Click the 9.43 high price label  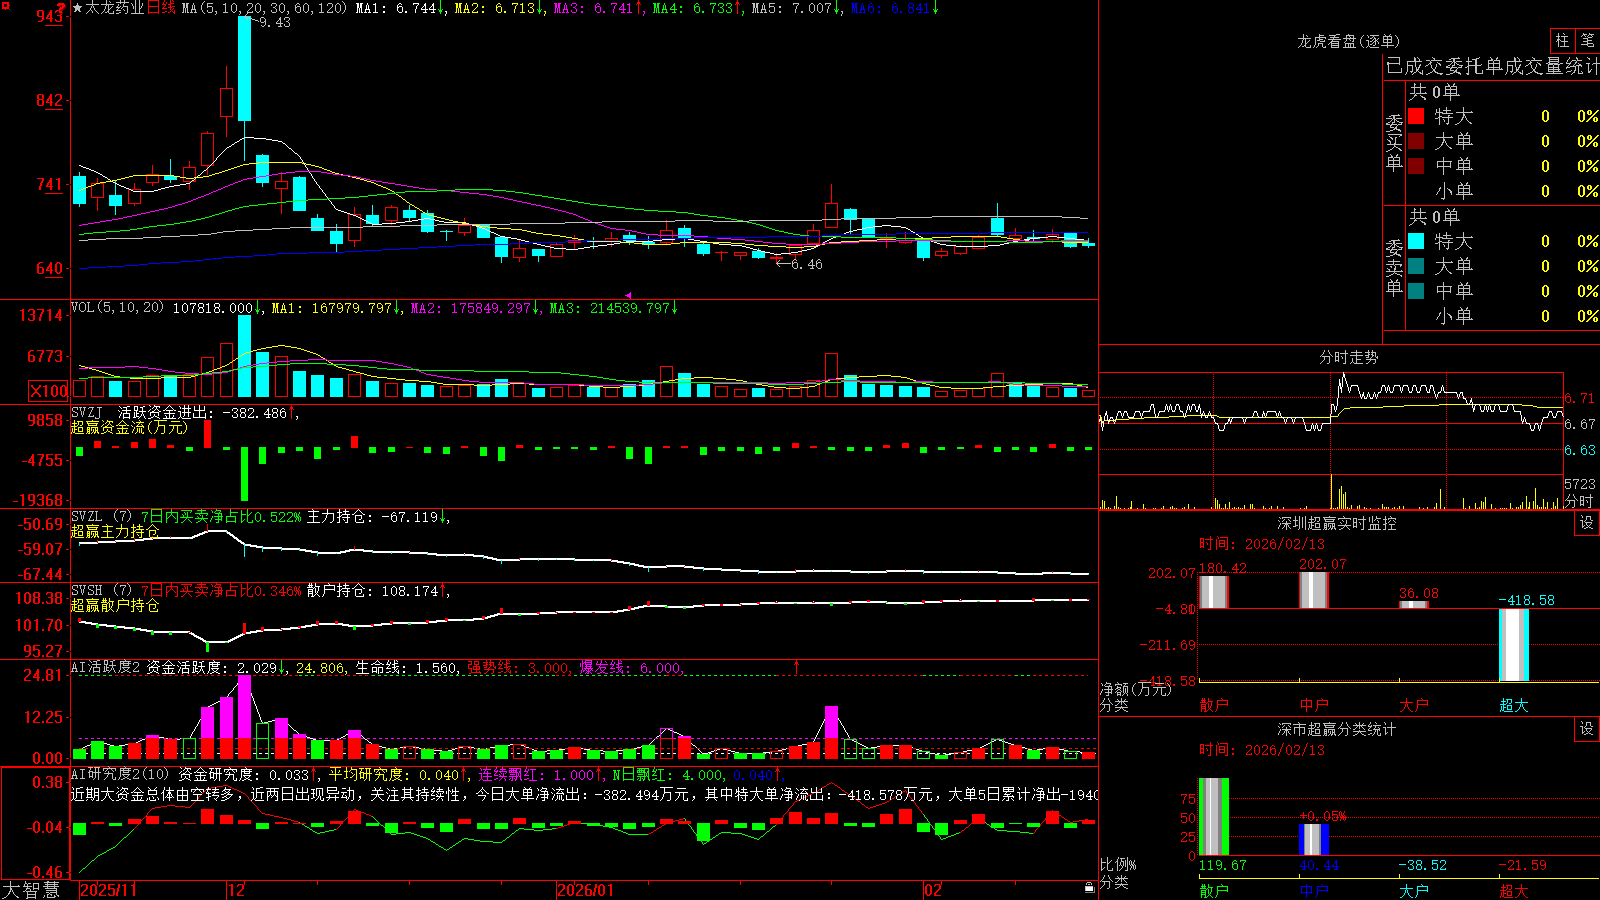274,22
